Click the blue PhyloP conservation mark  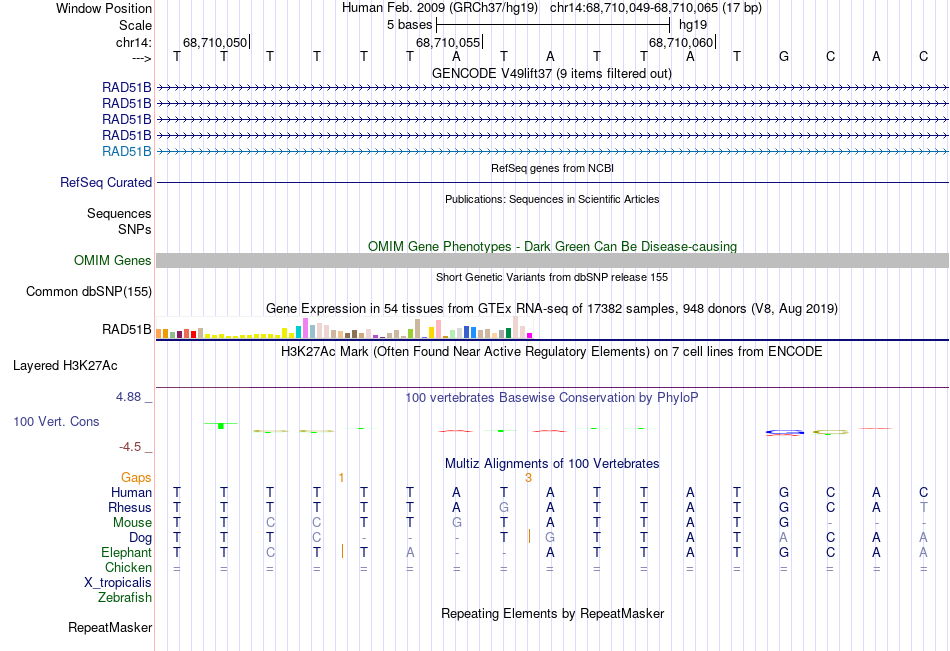pos(785,432)
